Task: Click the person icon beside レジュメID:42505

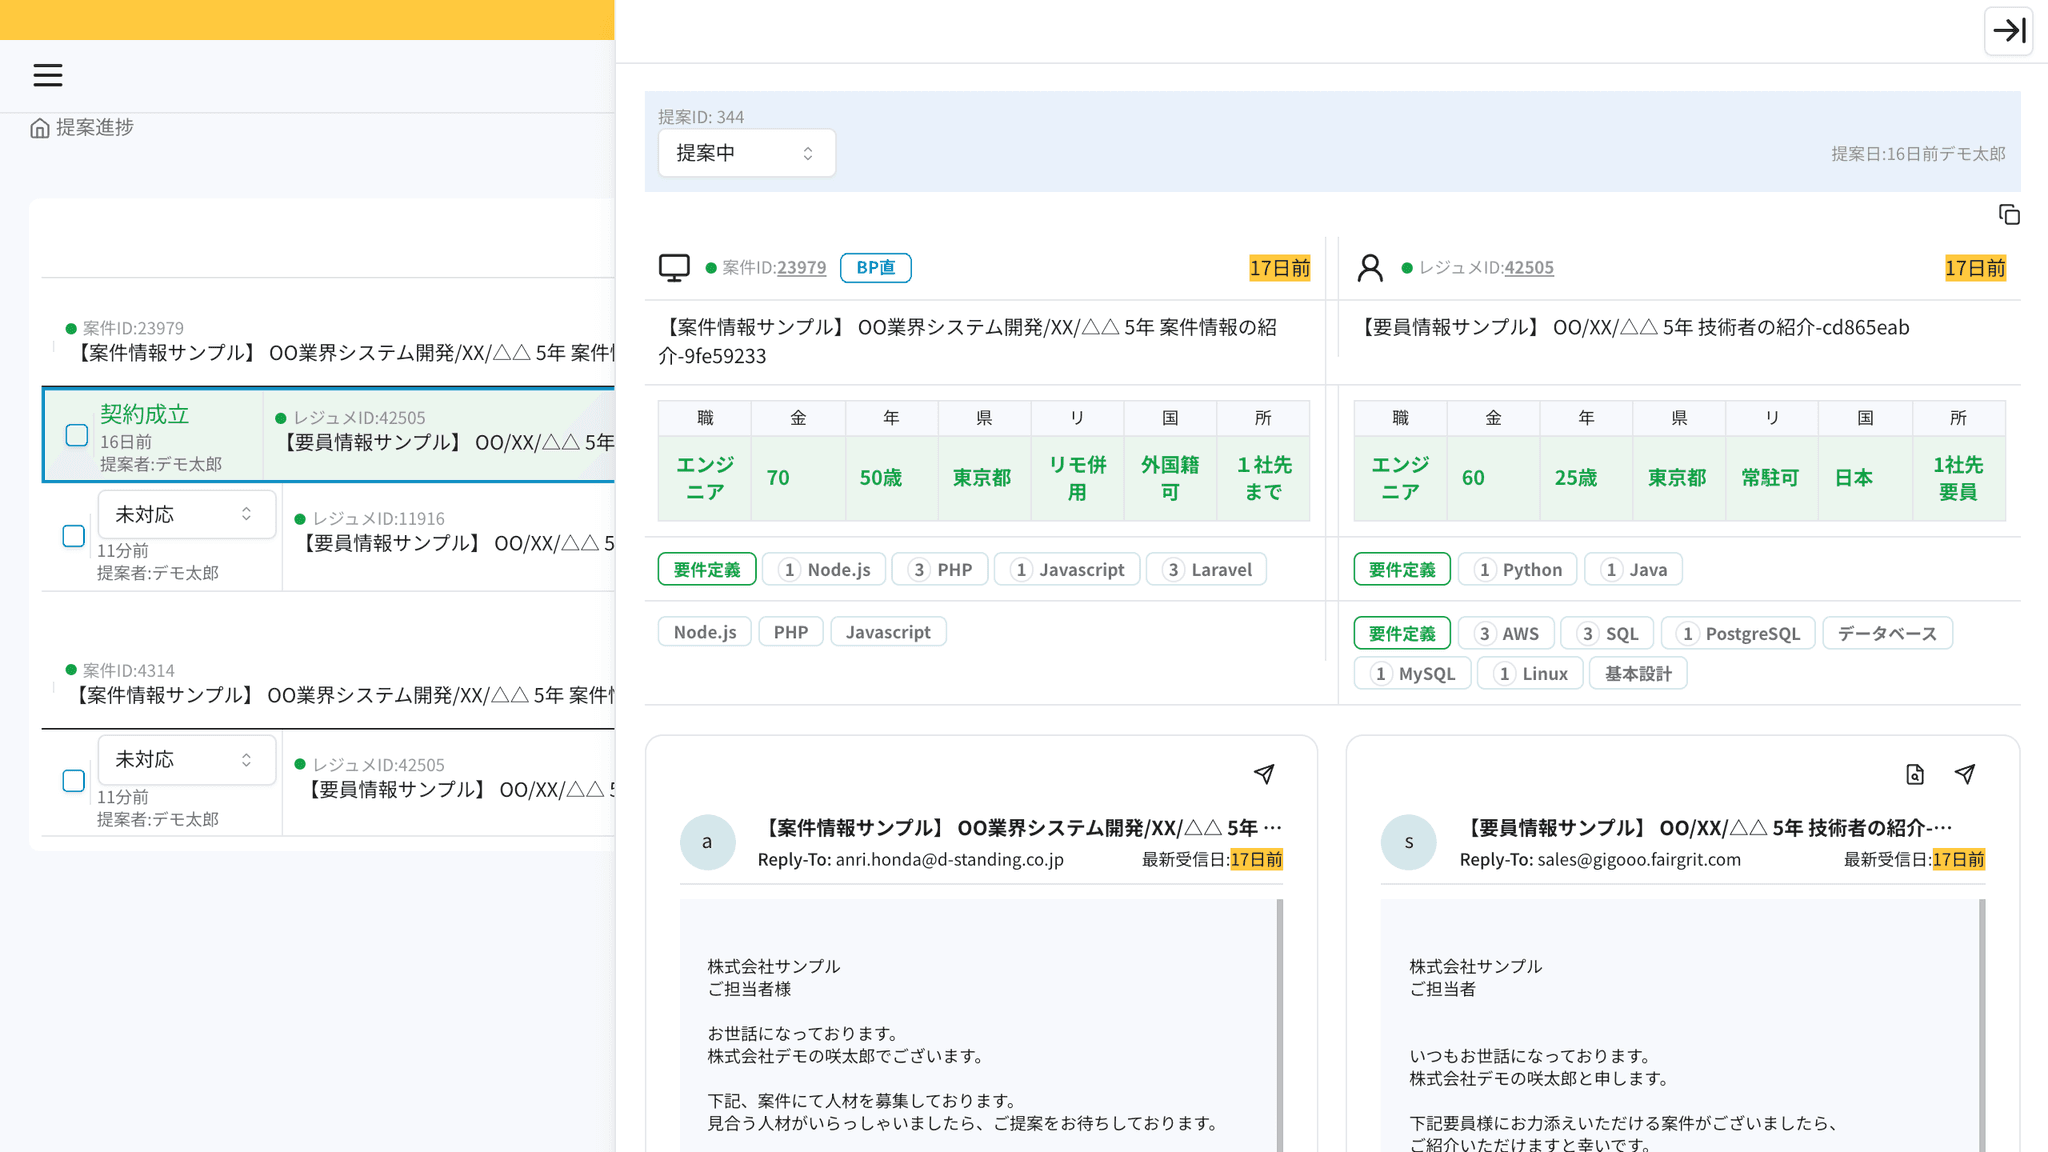Action: coord(1370,268)
